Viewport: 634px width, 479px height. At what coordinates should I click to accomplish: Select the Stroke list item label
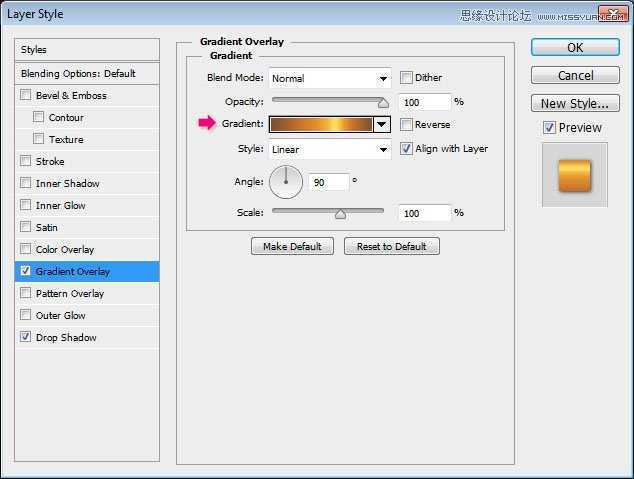pos(50,162)
